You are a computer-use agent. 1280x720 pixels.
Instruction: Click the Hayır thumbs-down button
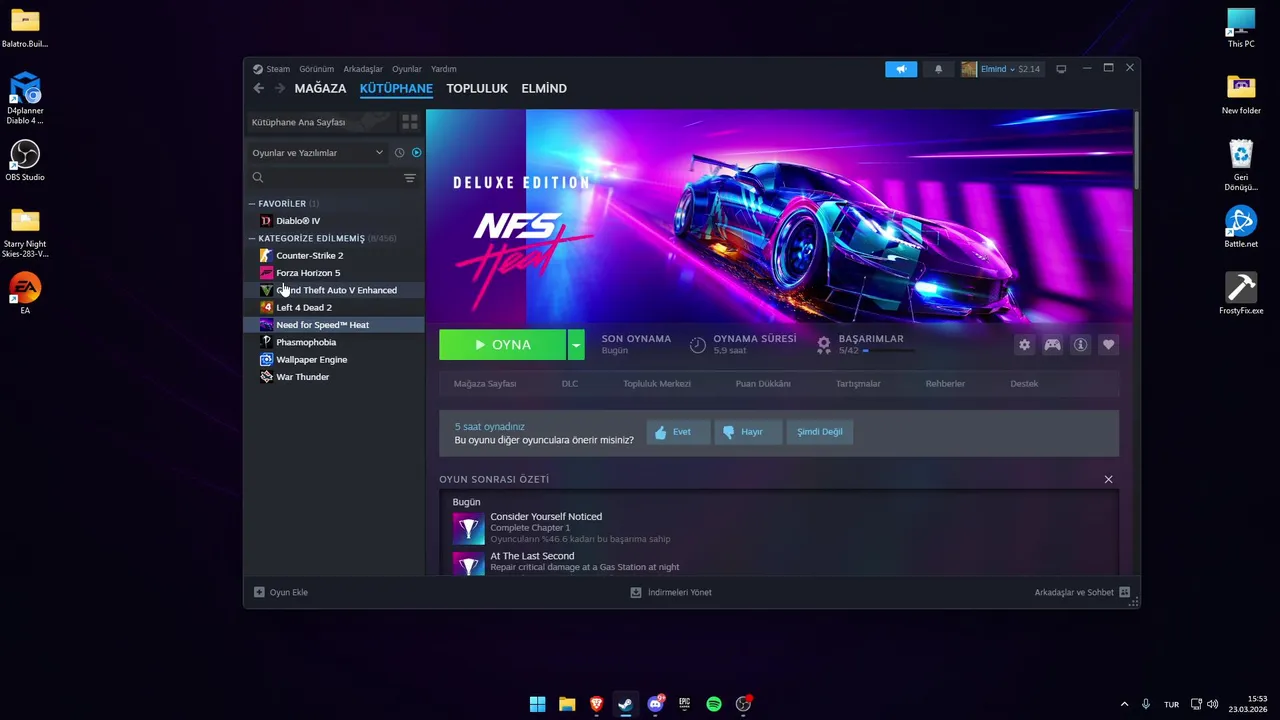click(x=748, y=432)
